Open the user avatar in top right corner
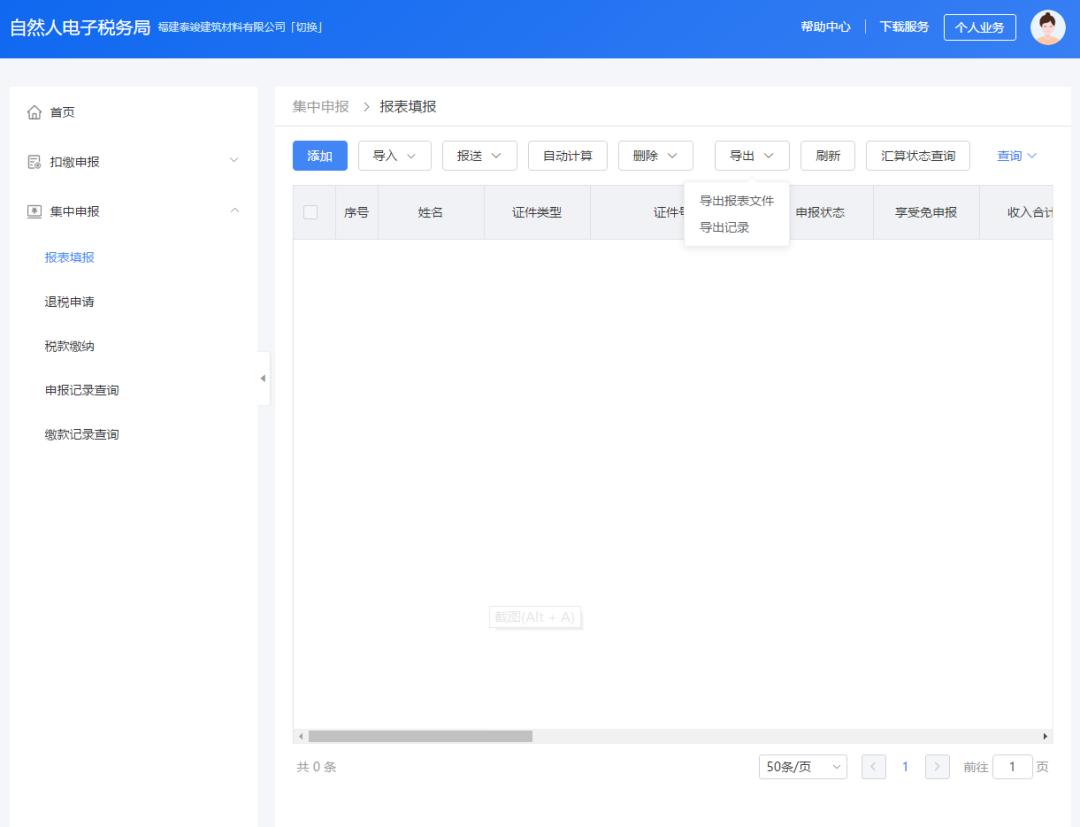 click(1049, 27)
